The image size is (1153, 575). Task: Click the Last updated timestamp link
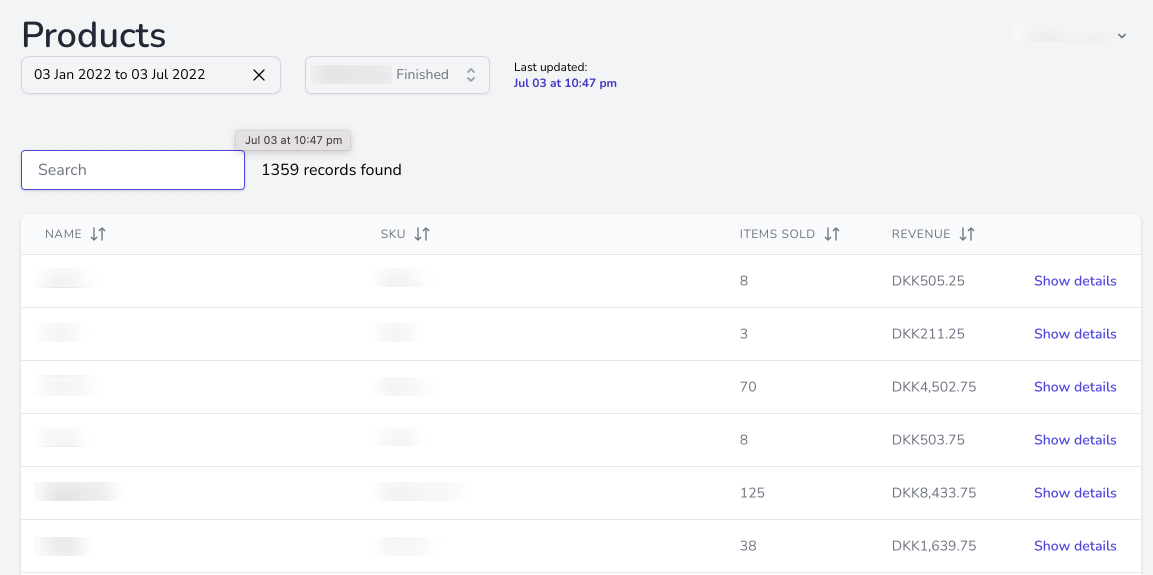click(x=565, y=83)
